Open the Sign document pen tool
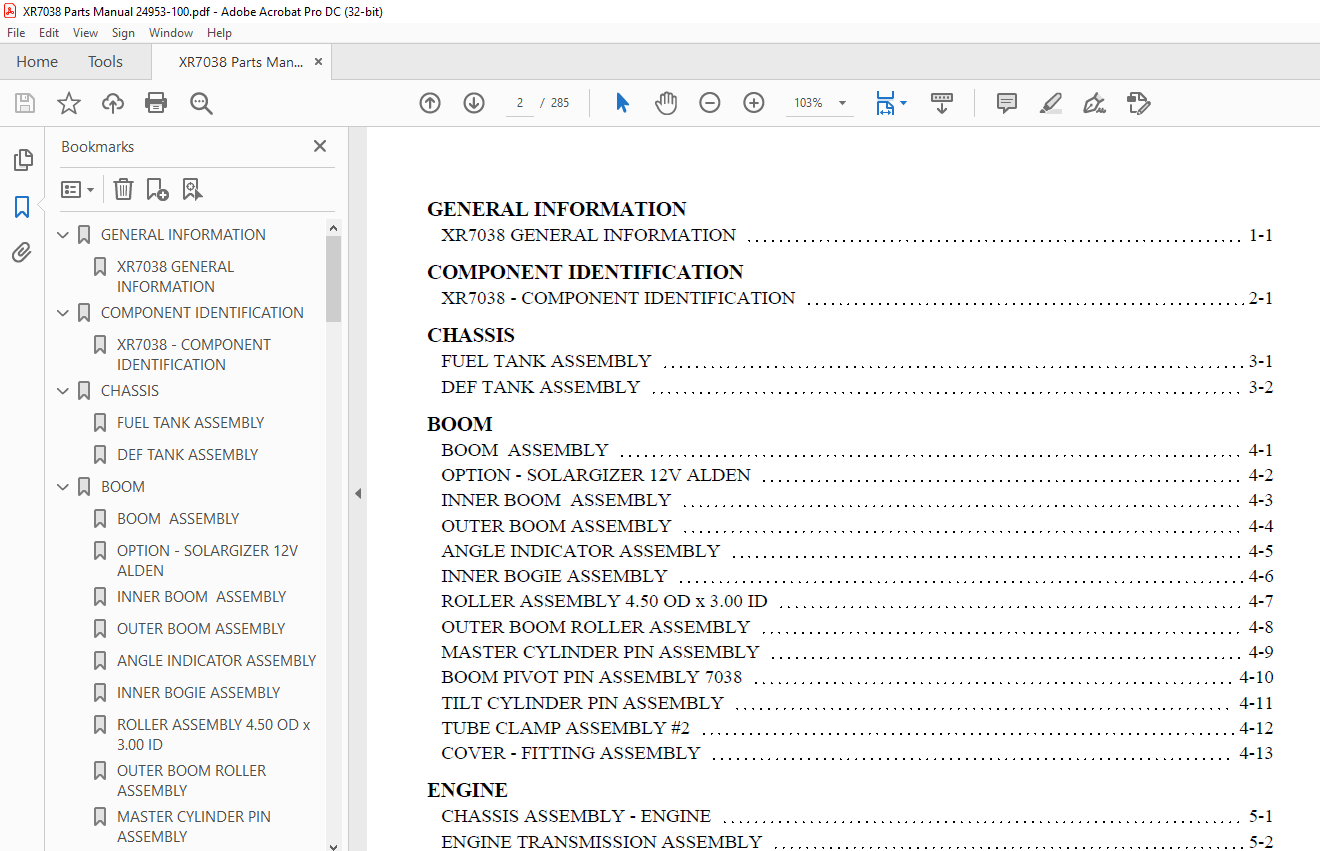The image size is (1320, 851). (1095, 103)
